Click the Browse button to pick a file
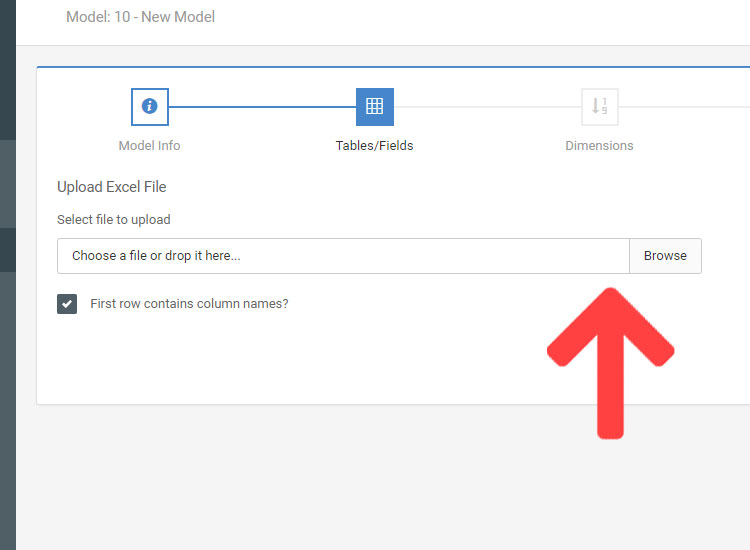Image resolution: width=750 pixels, height=550 pixels. 665,256
